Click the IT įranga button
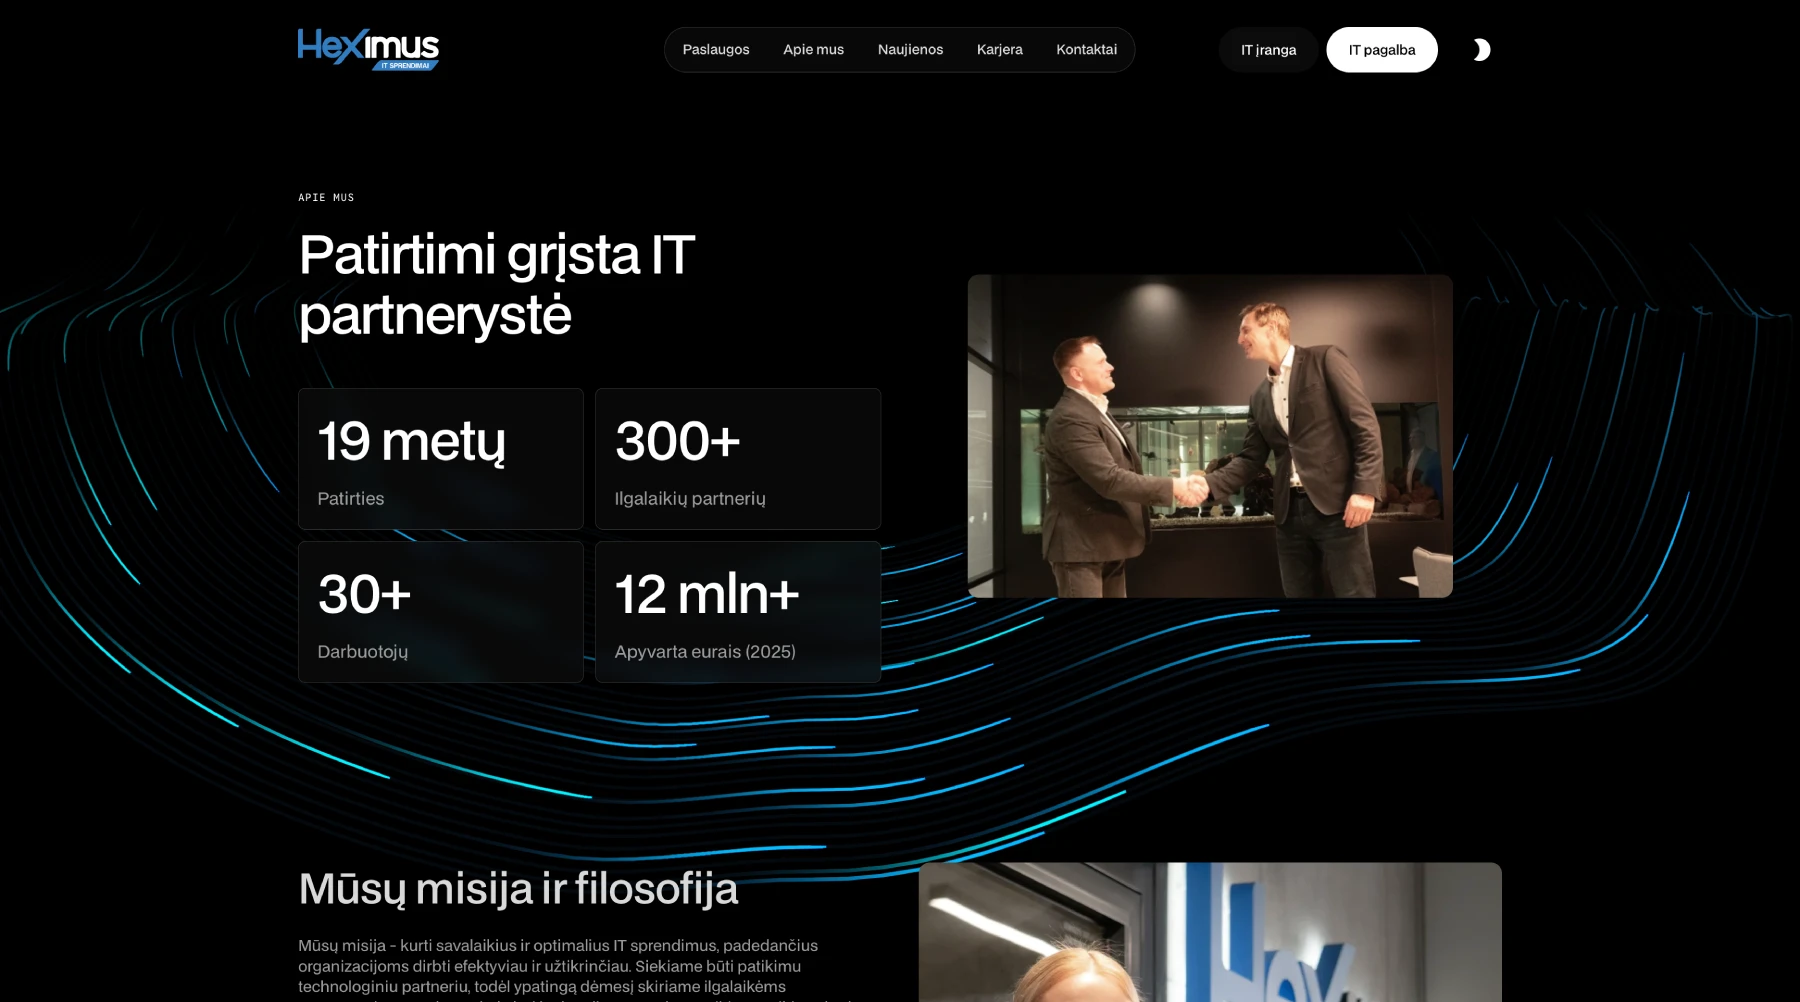The image size is (1800, 1002). tap(1268, 50)
